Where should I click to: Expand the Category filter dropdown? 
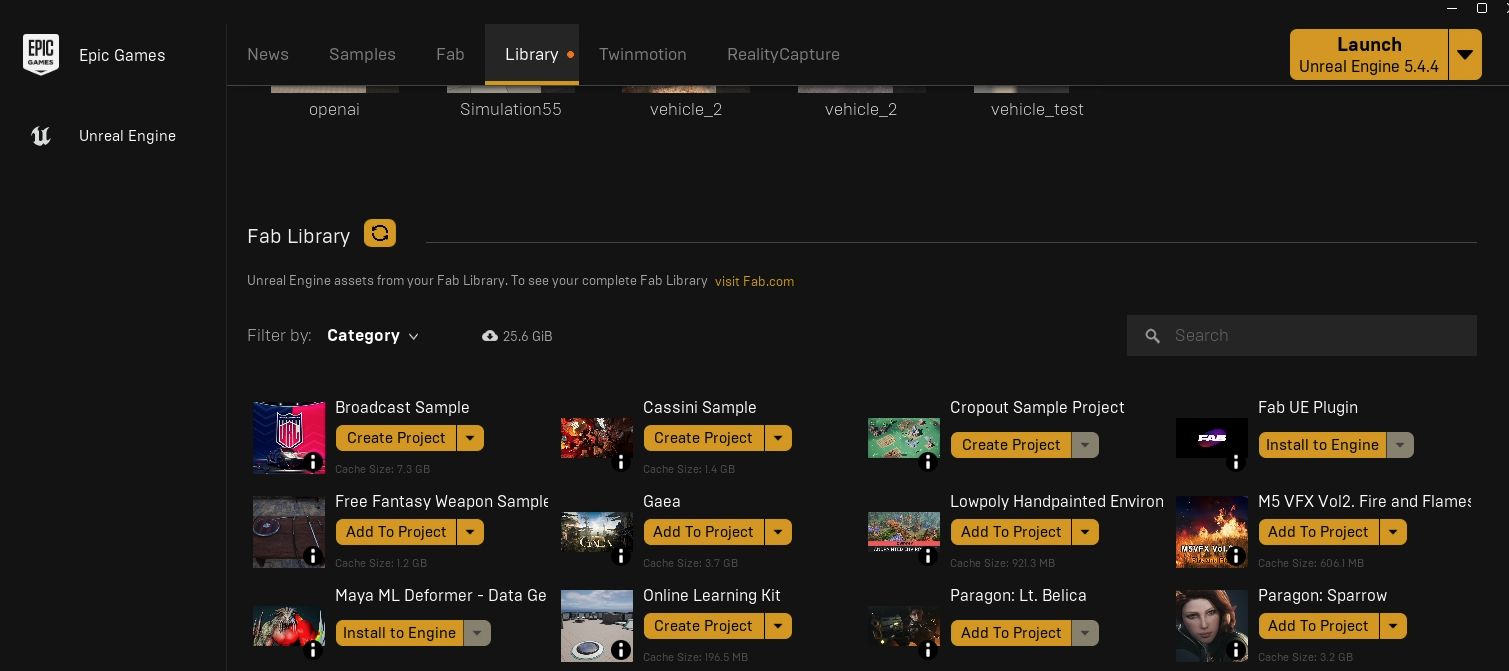pyautogui.click(x=373, y=336)
